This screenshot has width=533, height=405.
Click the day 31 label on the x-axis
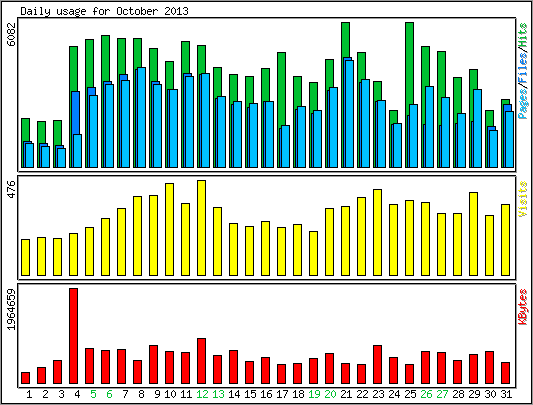506,394
